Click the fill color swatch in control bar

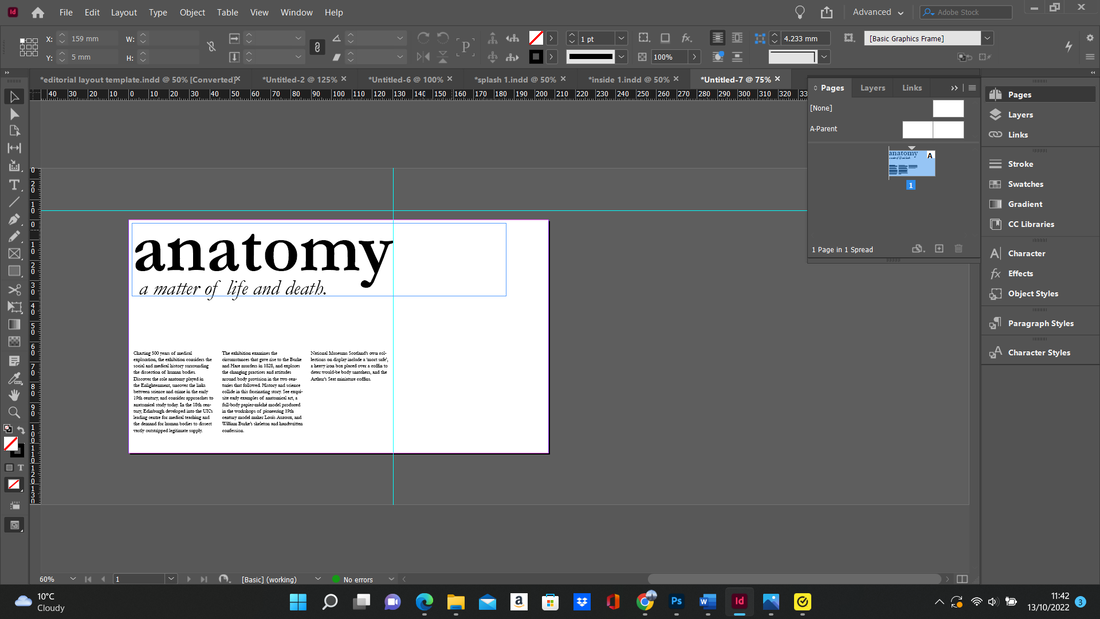coord(536,38)
